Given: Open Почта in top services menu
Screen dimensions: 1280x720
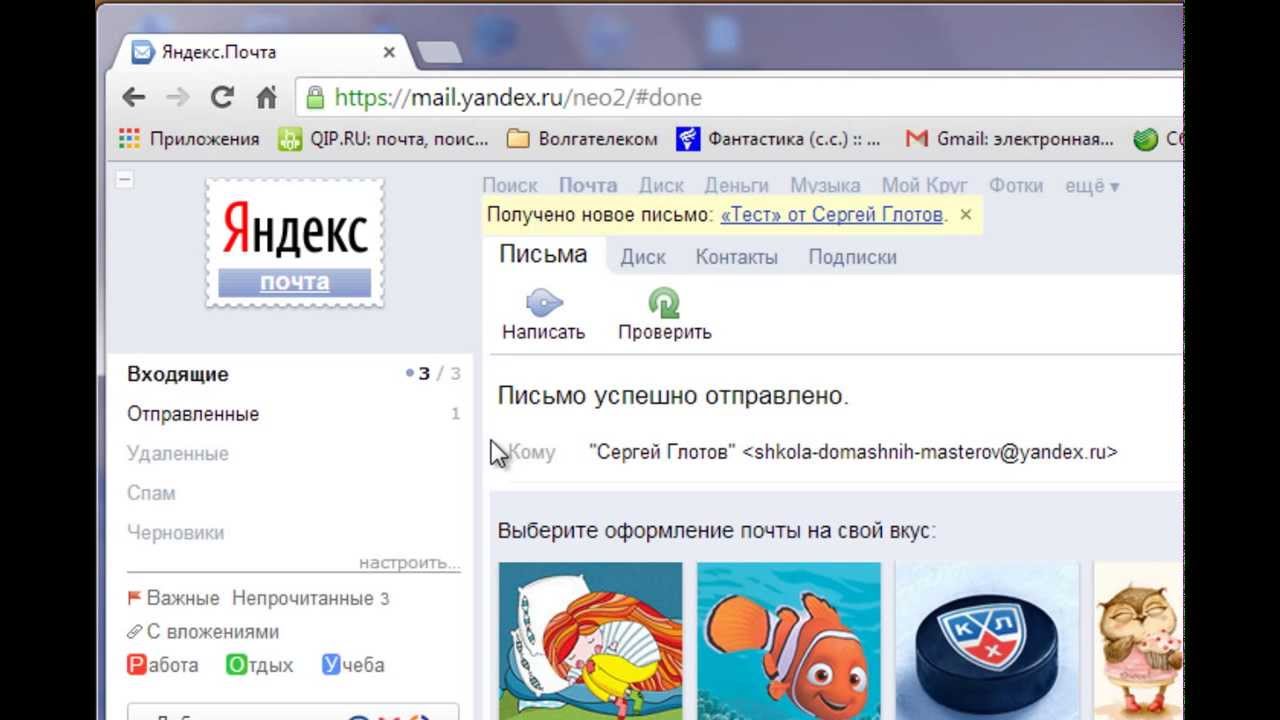Looking at the screenshot, I should [x=588, y=185].
